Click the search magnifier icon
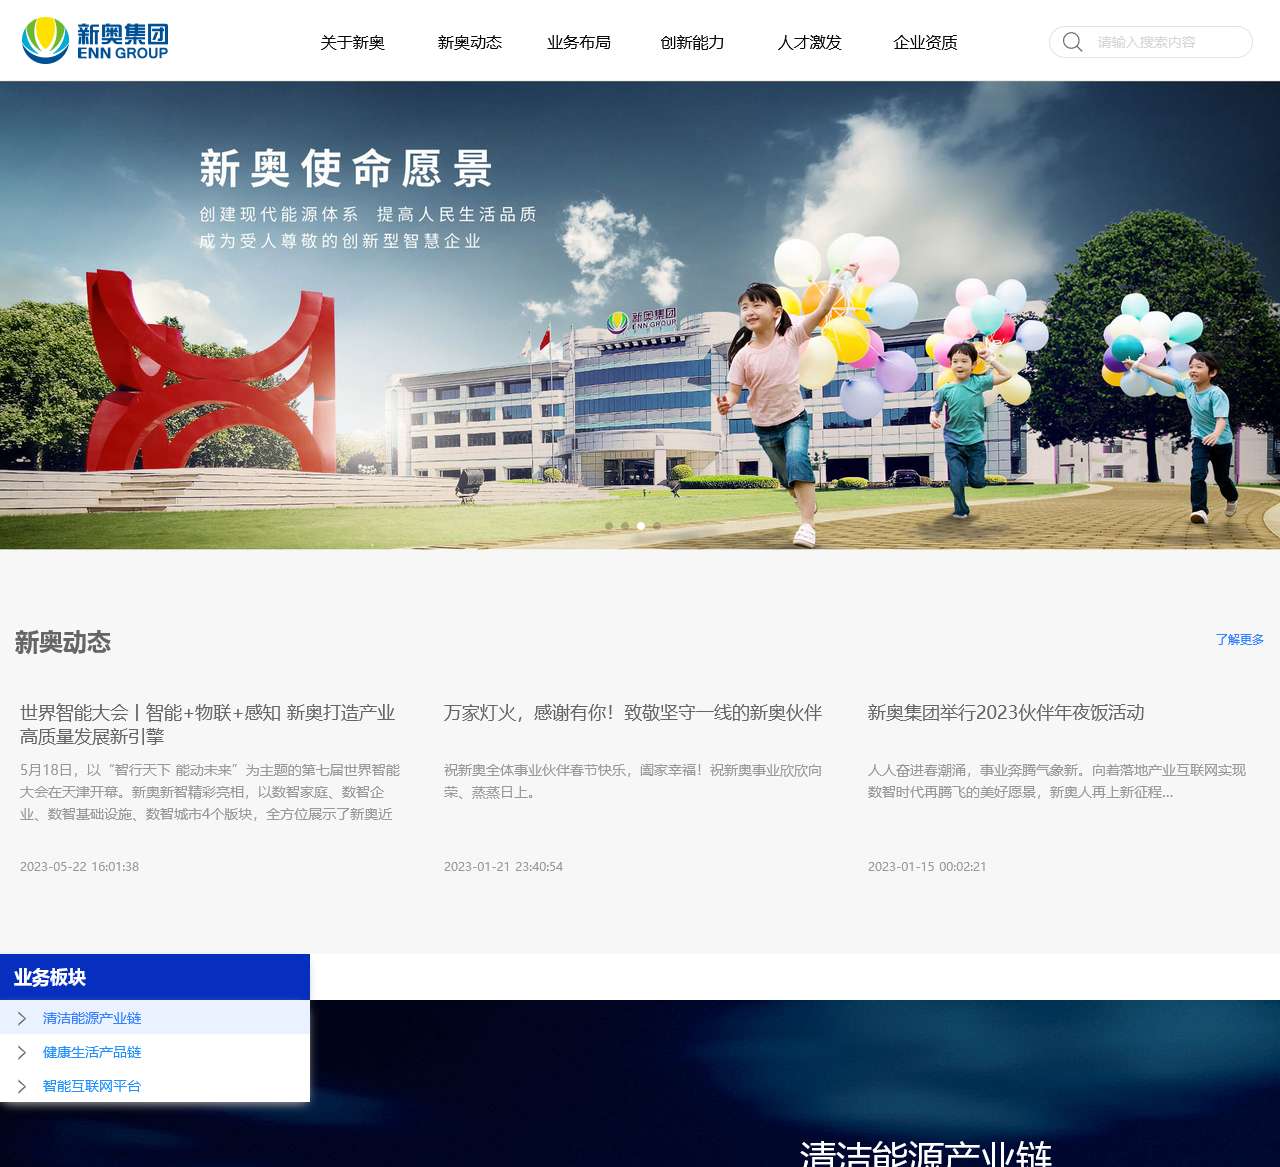Viewport: 1280px width, 1167px height. 1073,42
